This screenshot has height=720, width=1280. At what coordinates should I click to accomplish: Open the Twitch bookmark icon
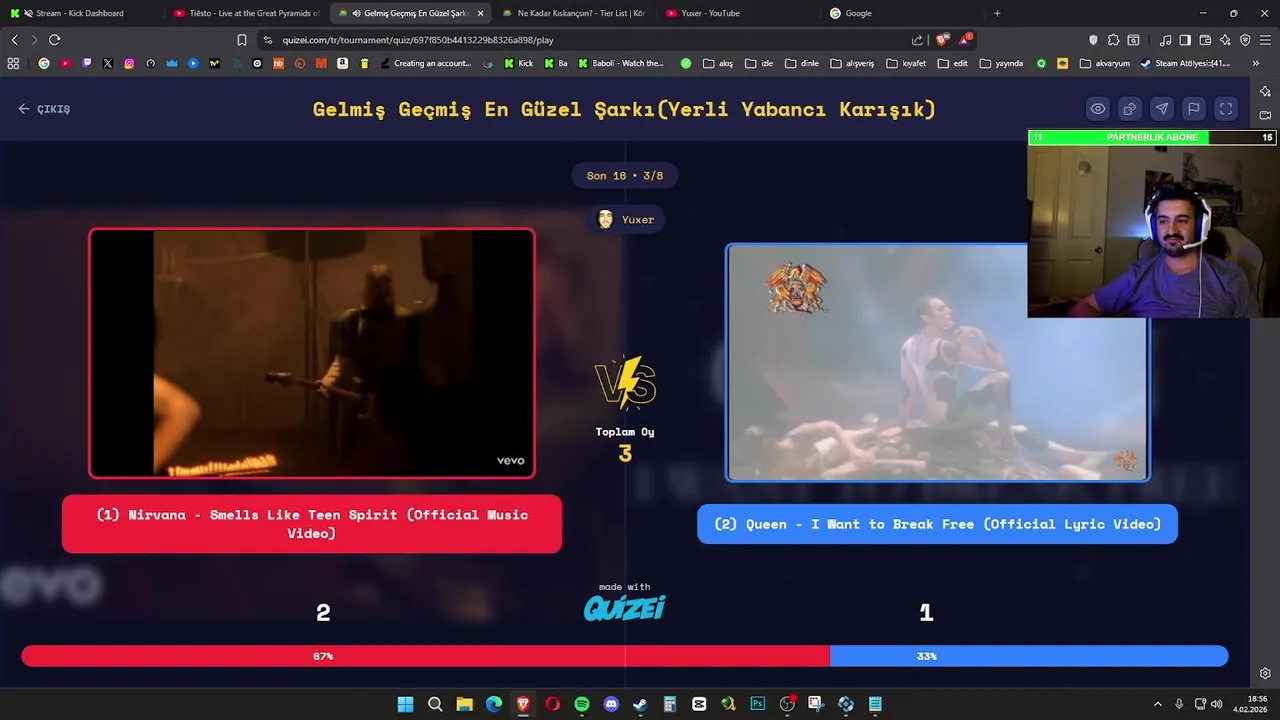pyautogui.click(x=87, y=63)
